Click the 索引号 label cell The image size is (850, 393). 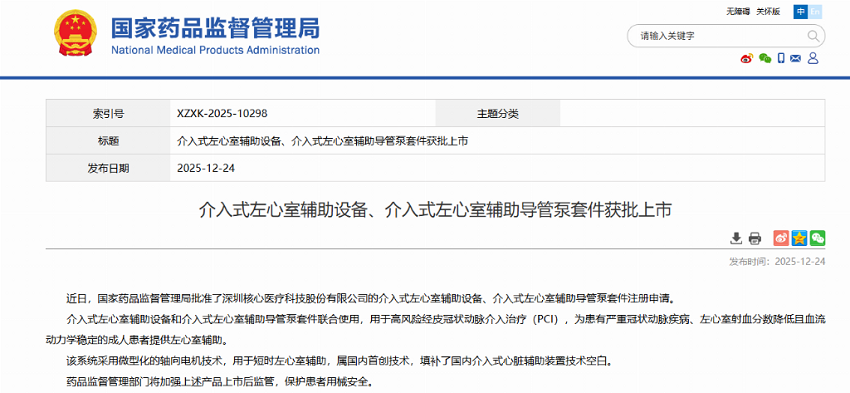coord(108,114)
